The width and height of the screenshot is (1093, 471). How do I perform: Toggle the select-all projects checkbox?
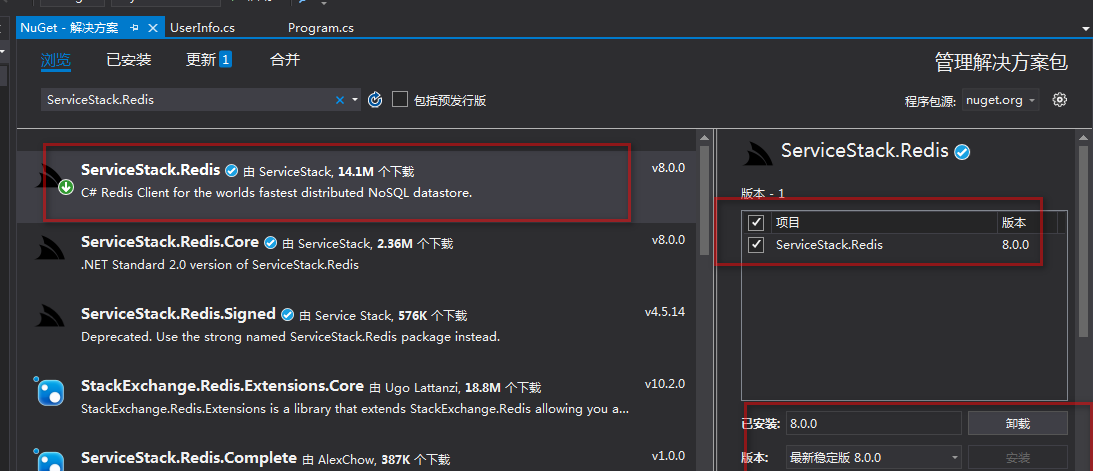click(x=756, y=223)
